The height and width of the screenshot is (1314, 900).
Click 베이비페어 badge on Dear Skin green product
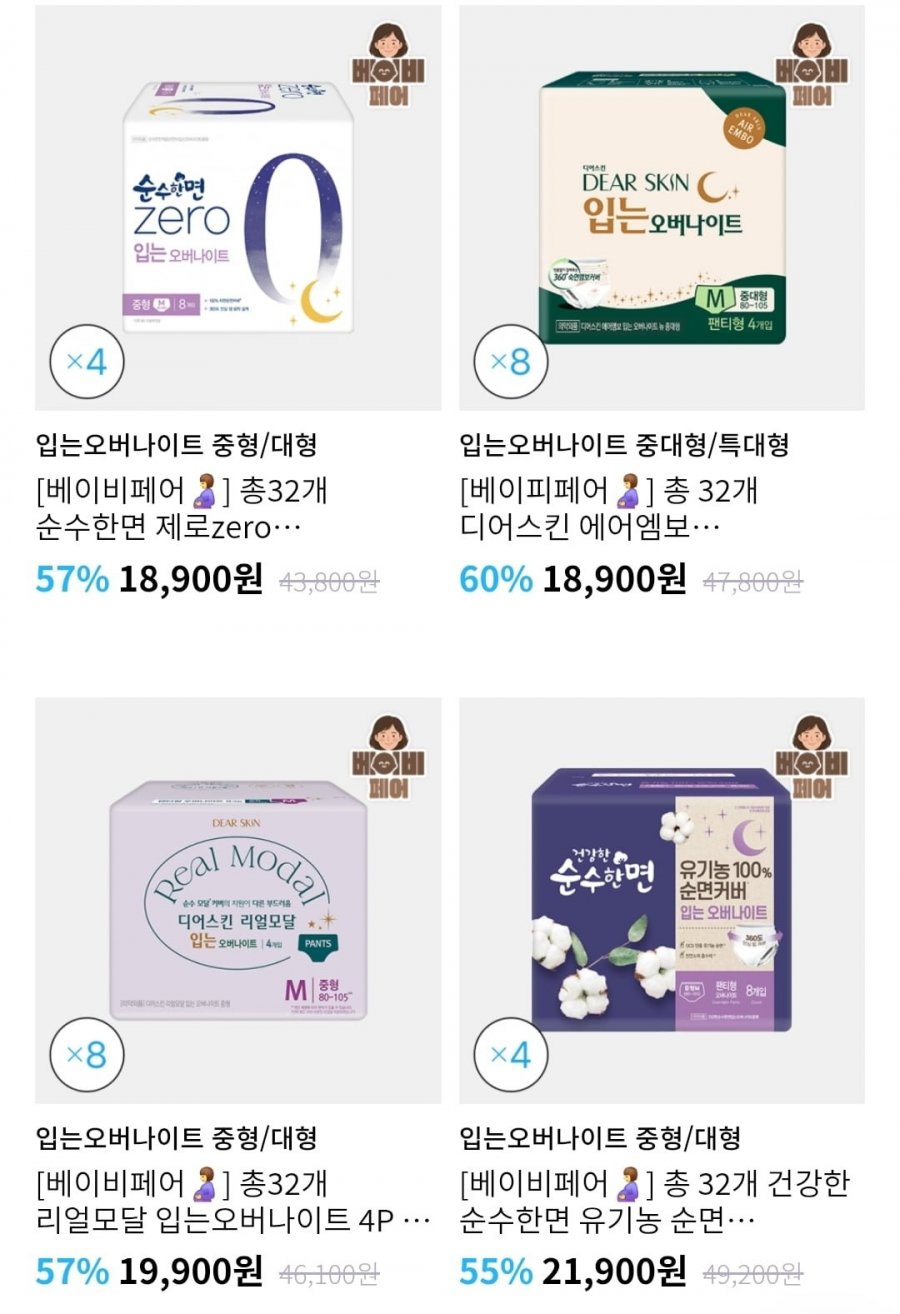click(x=818, y=65)
